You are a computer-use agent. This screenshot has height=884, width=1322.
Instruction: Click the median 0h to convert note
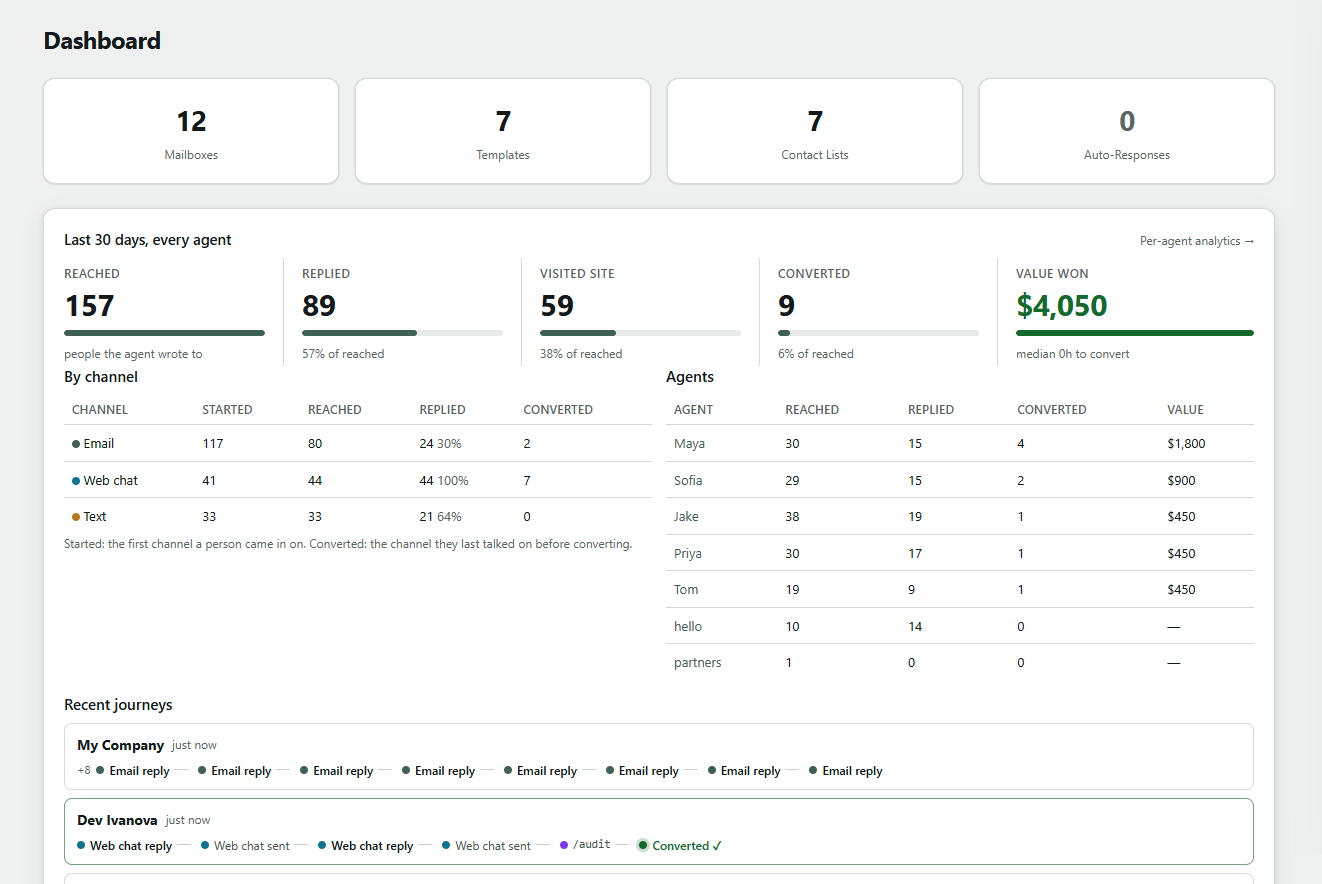1073,354
